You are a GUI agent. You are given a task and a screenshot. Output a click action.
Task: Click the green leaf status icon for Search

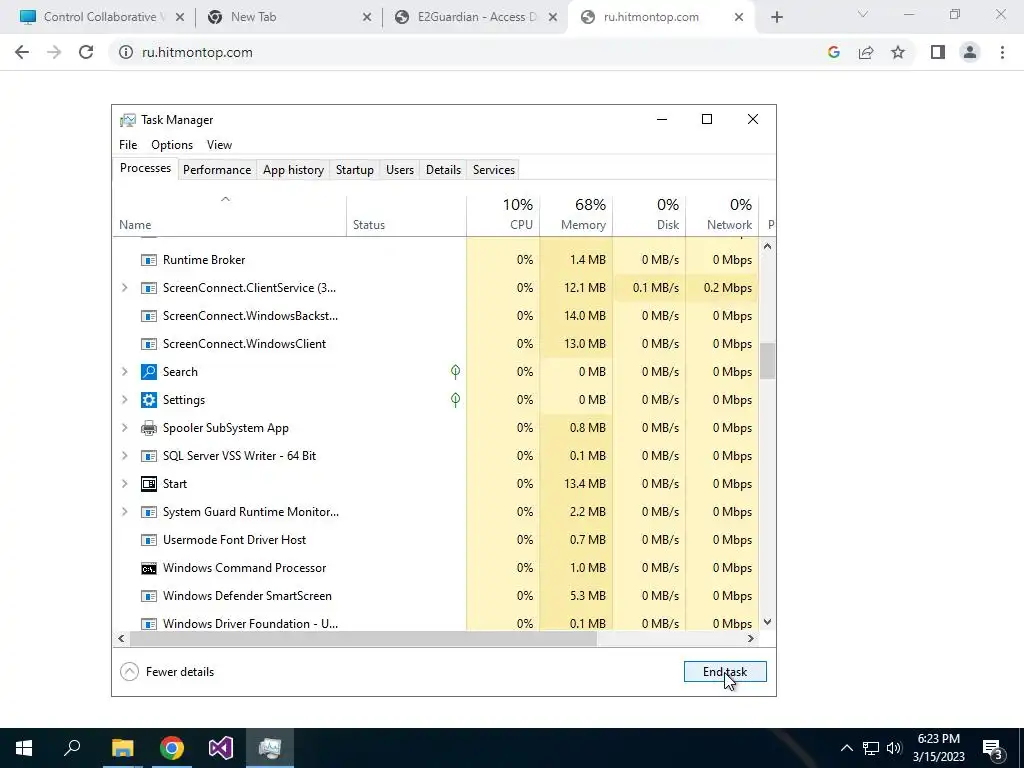(x=455, y=372)
